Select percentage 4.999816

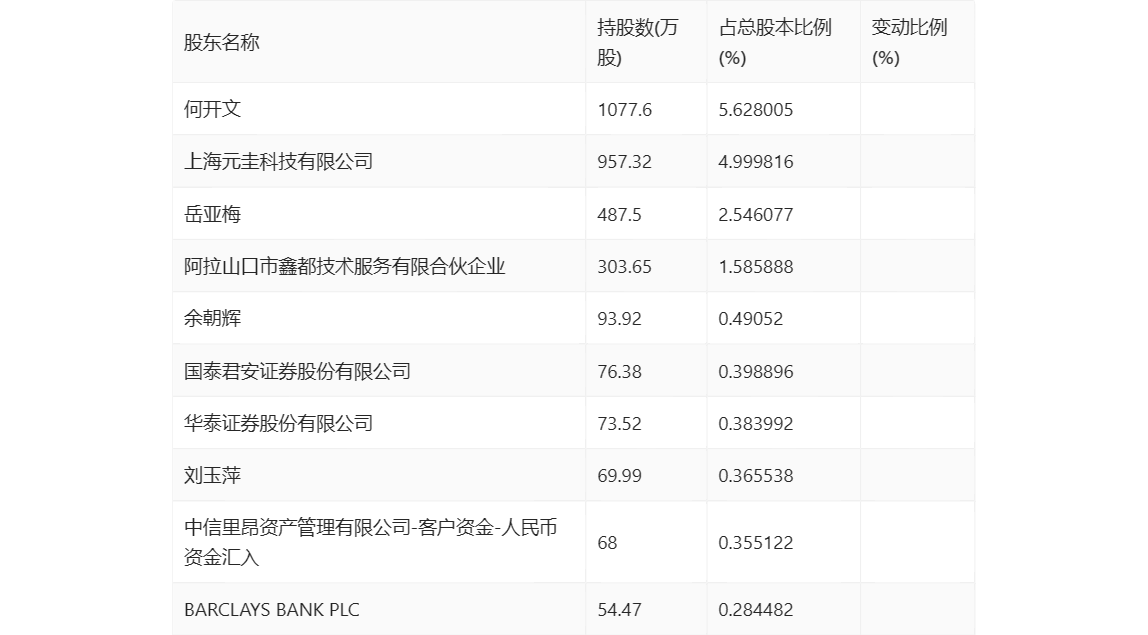coord(756,162)
